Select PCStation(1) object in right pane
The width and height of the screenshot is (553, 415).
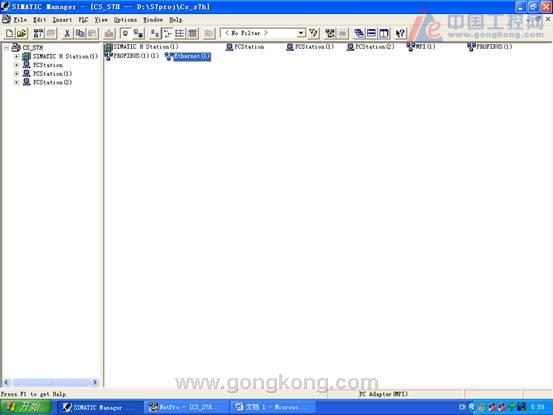(310, 47)
